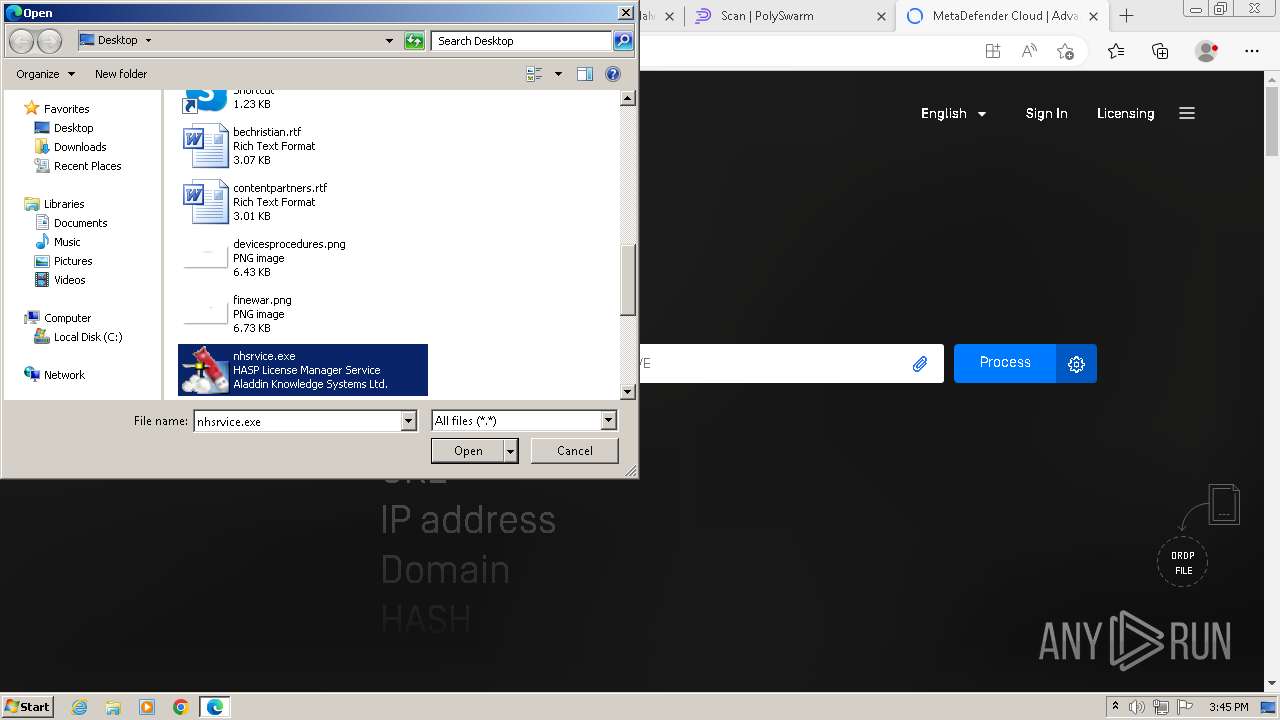The width and height of the screenshot is (1280, 720).
Task: Click the File name input field
Action: pyautogui.click(x=297, y=421)
